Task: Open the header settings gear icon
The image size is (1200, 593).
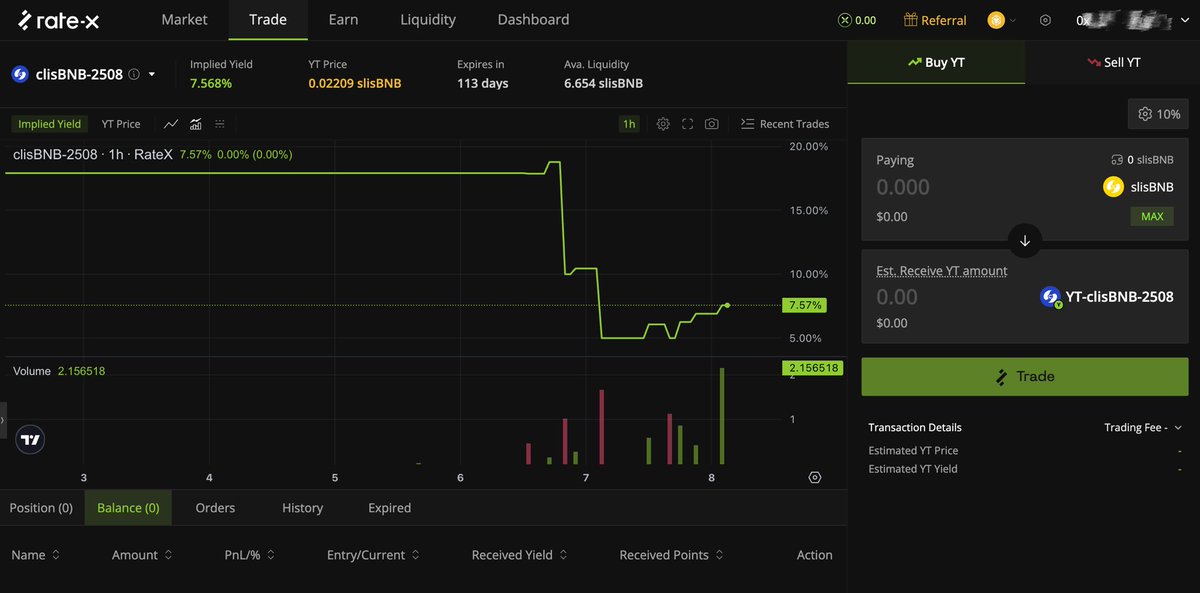Action: point(1046,20)
